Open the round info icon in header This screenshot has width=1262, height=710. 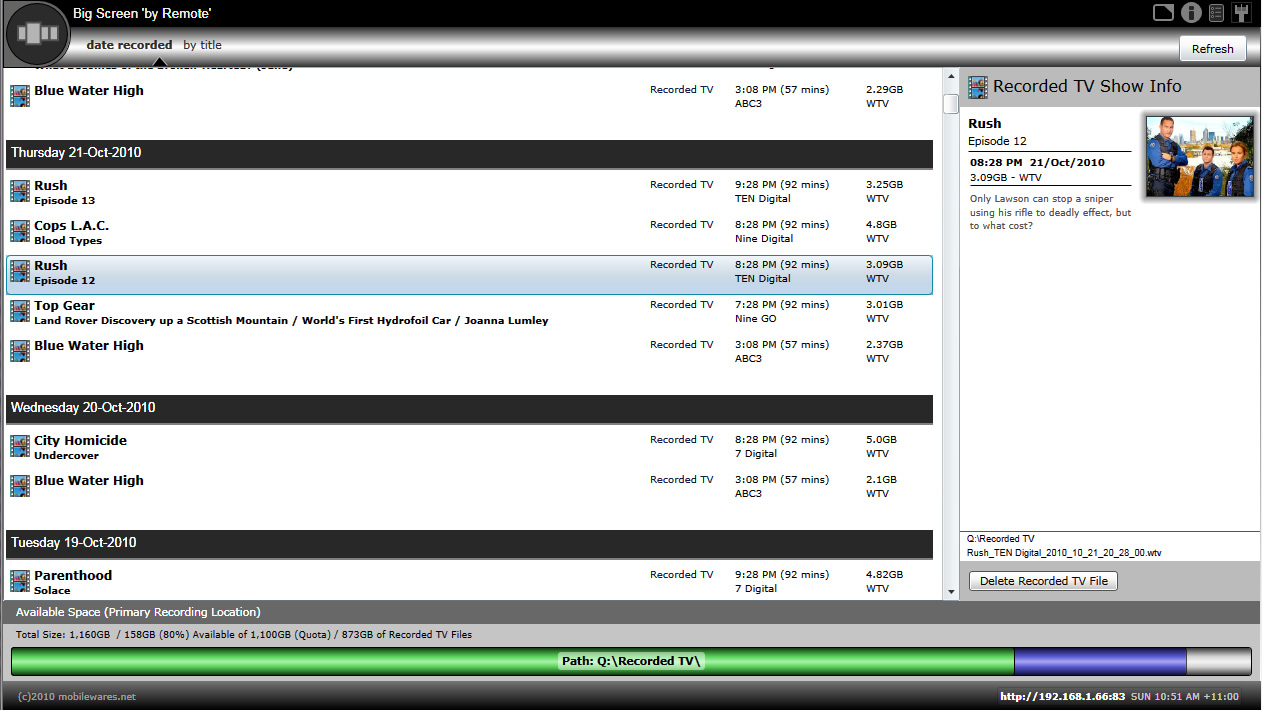point(1191,12)
